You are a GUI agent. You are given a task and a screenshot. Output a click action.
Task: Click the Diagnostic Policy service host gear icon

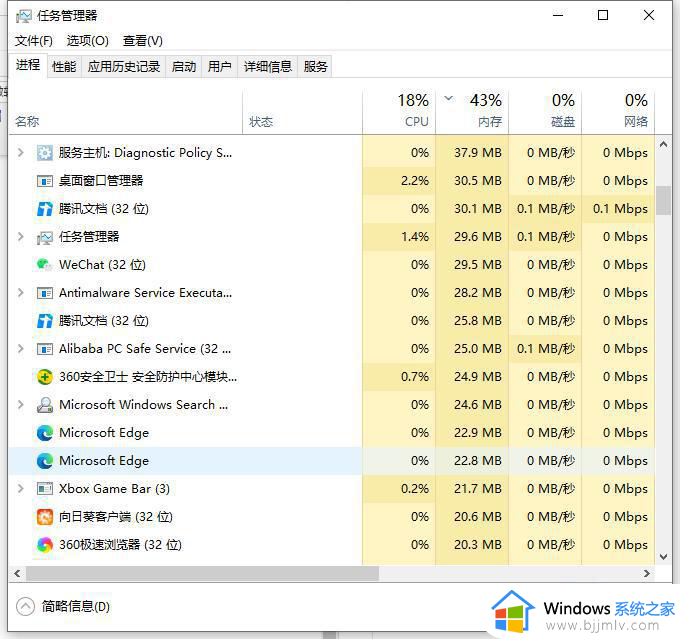45,153
